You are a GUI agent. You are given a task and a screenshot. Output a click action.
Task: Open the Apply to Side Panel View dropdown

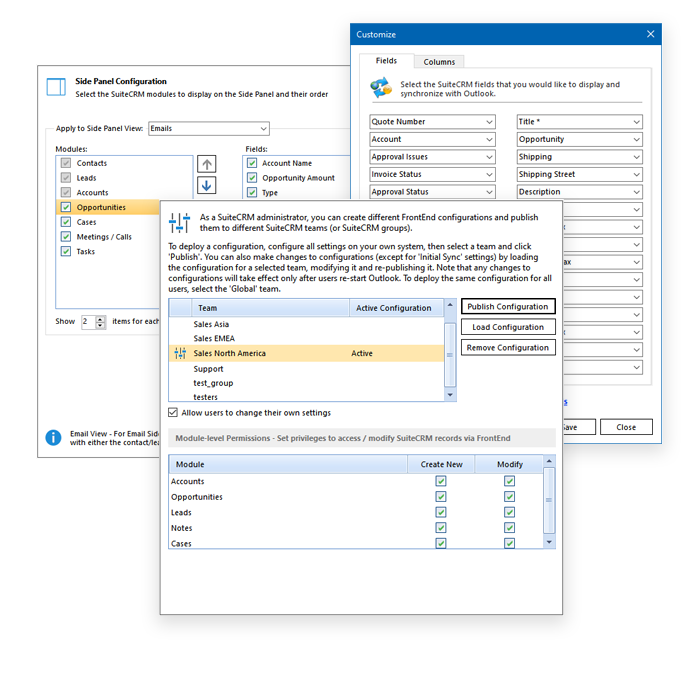tap(209, 129)
